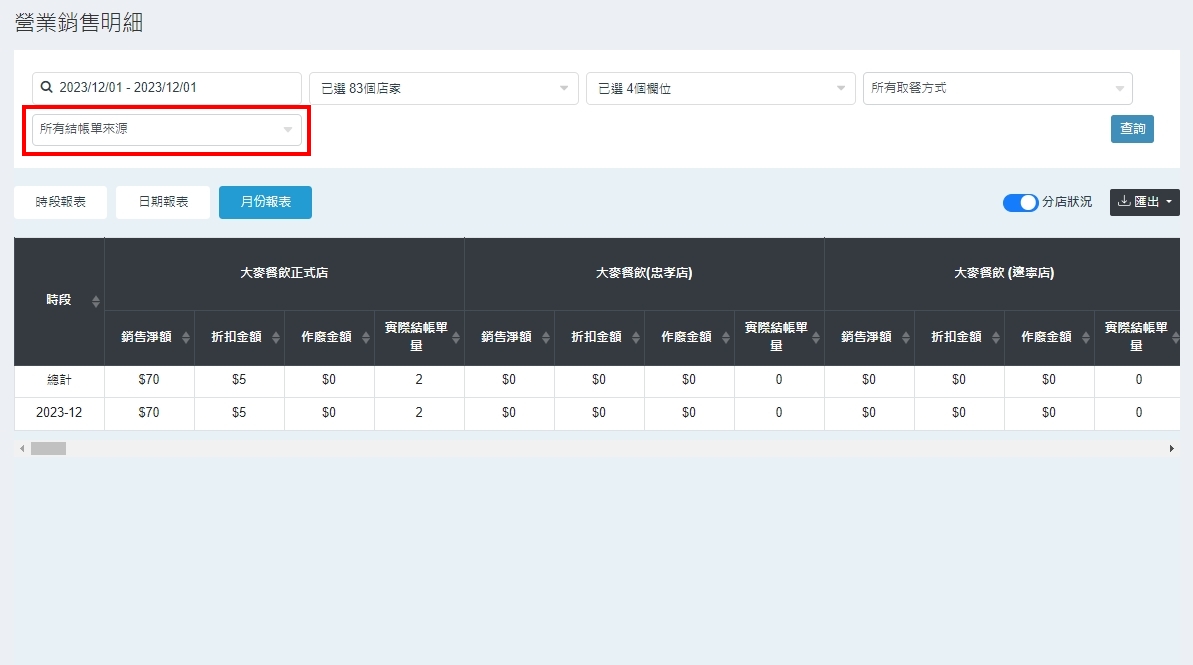
Task: Click the horizontal scrollbar right arrow
Action: coord(1172,449)
